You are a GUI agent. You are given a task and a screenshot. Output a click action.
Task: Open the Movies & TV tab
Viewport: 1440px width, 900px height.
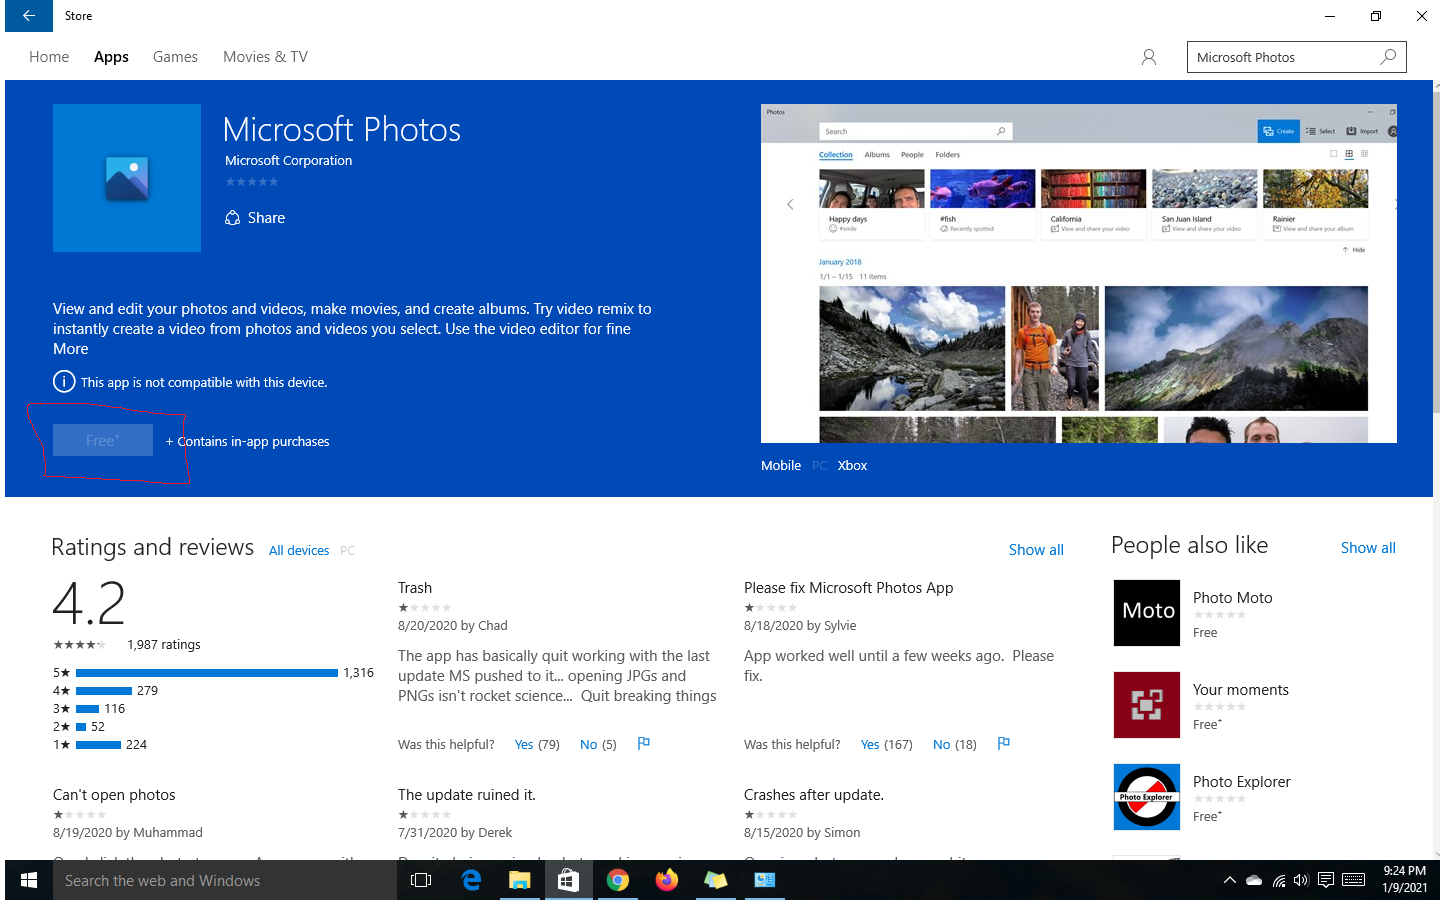point(265,57)
